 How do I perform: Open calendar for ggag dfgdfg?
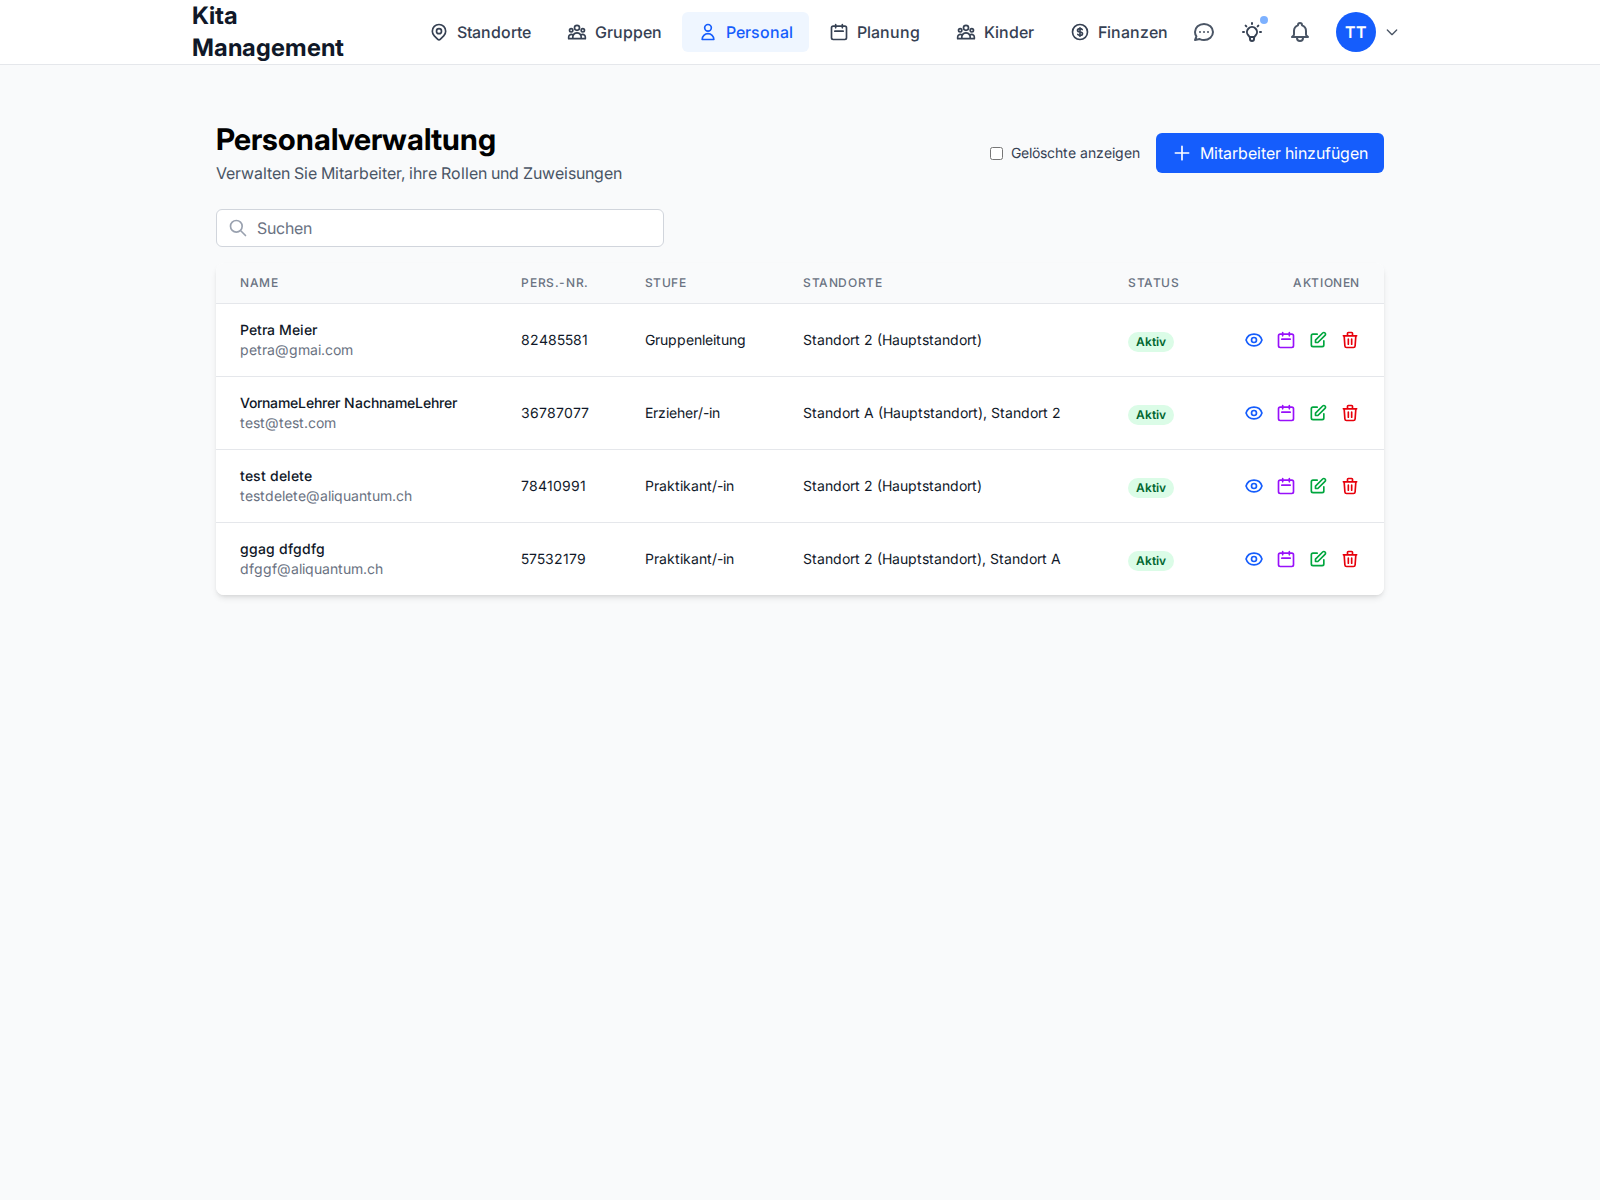pos(1286,559)
